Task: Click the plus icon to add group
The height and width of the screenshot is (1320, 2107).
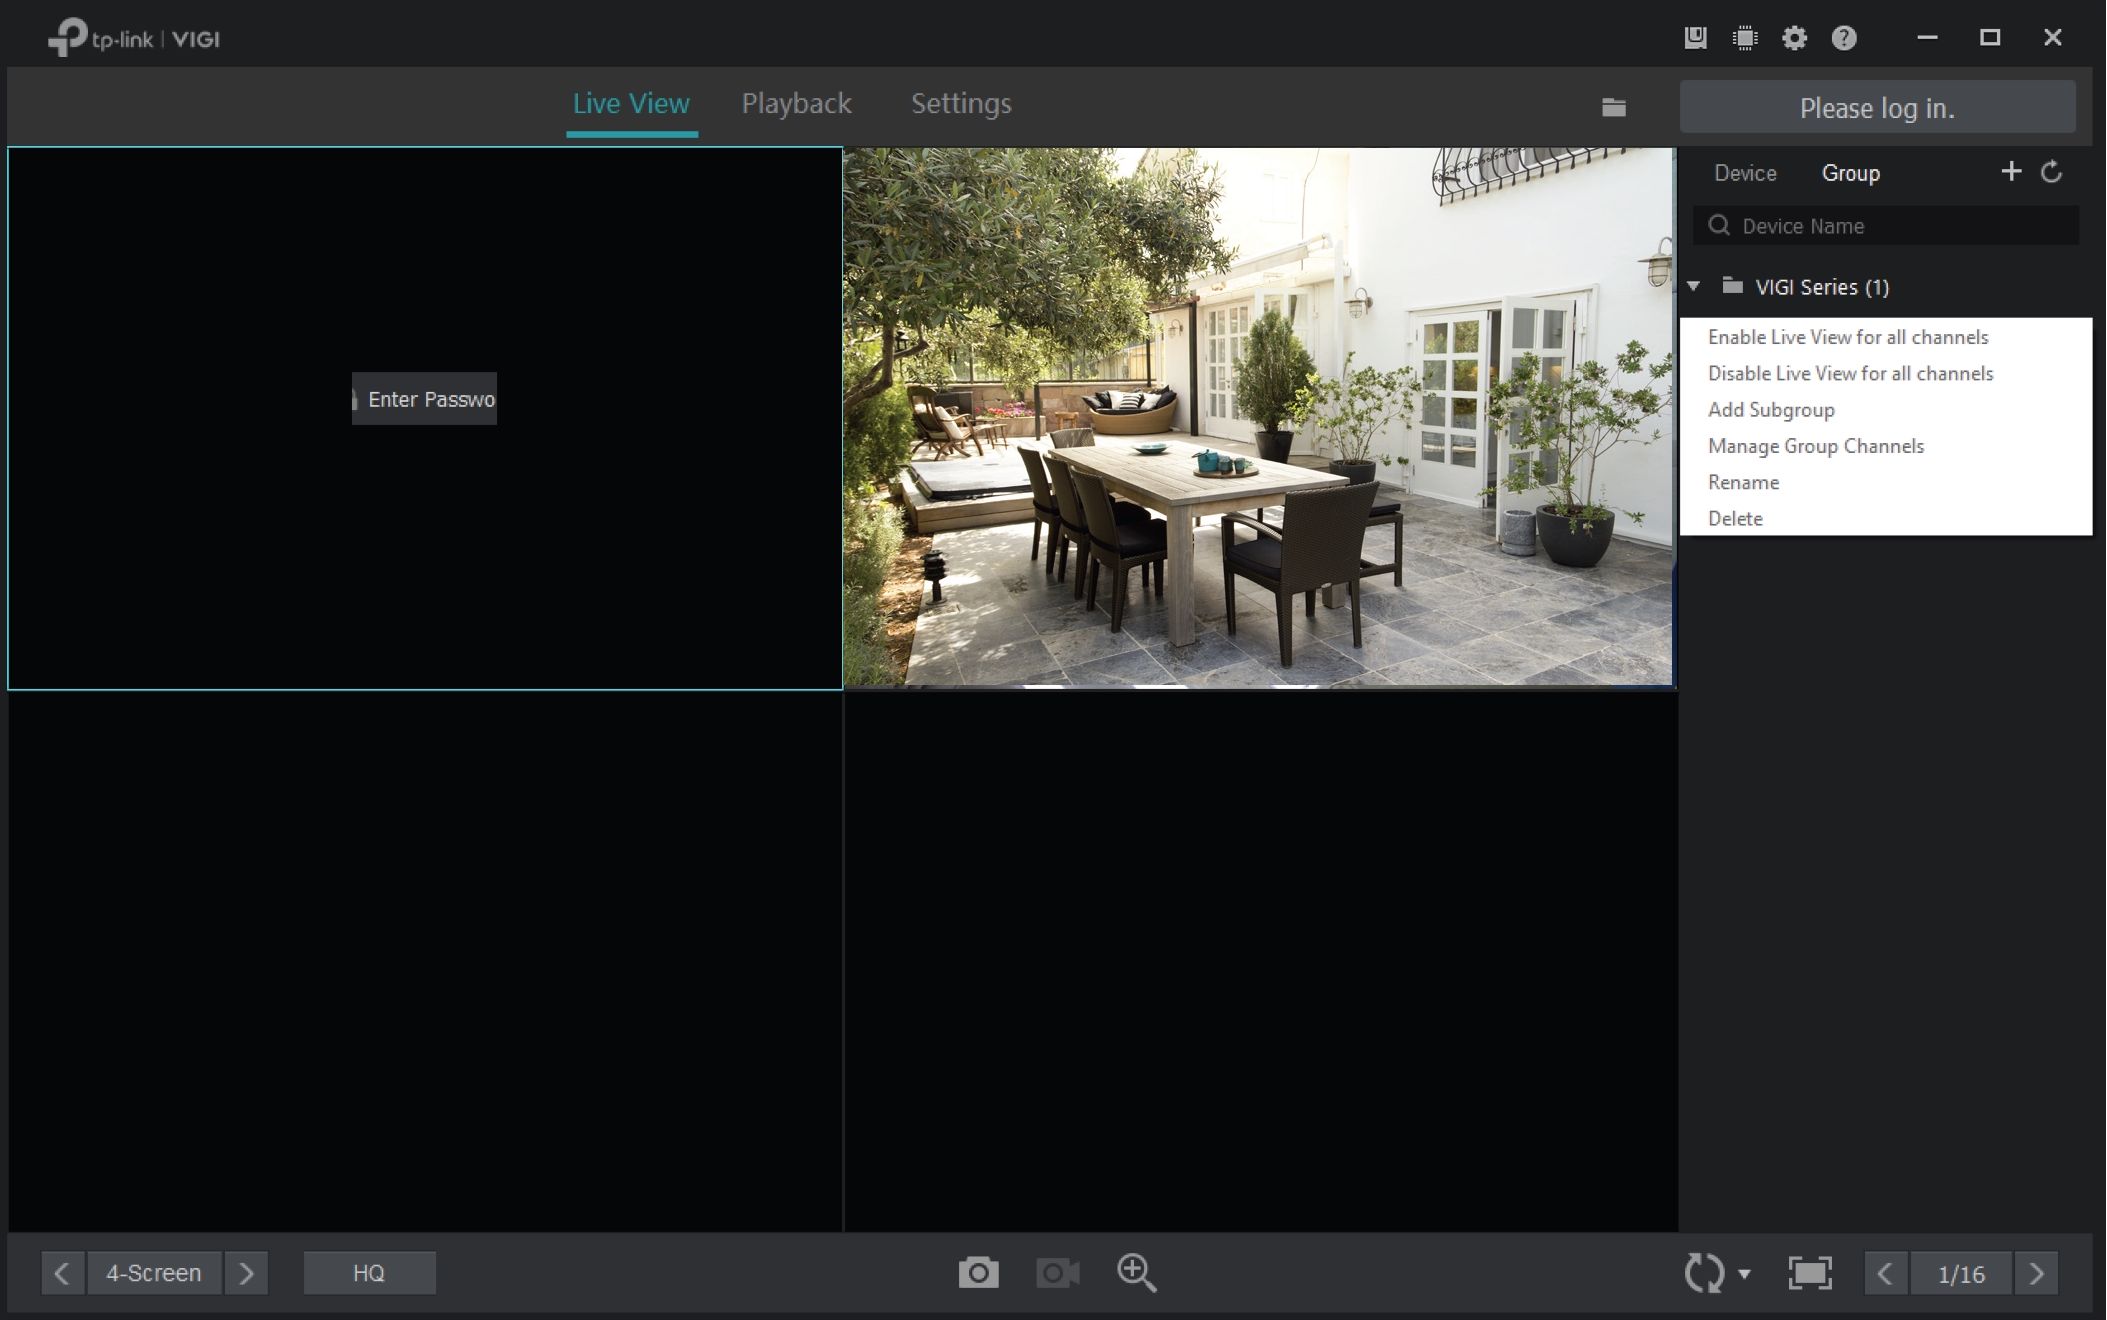Action: pyautogui.click(x=2011, y=172)
